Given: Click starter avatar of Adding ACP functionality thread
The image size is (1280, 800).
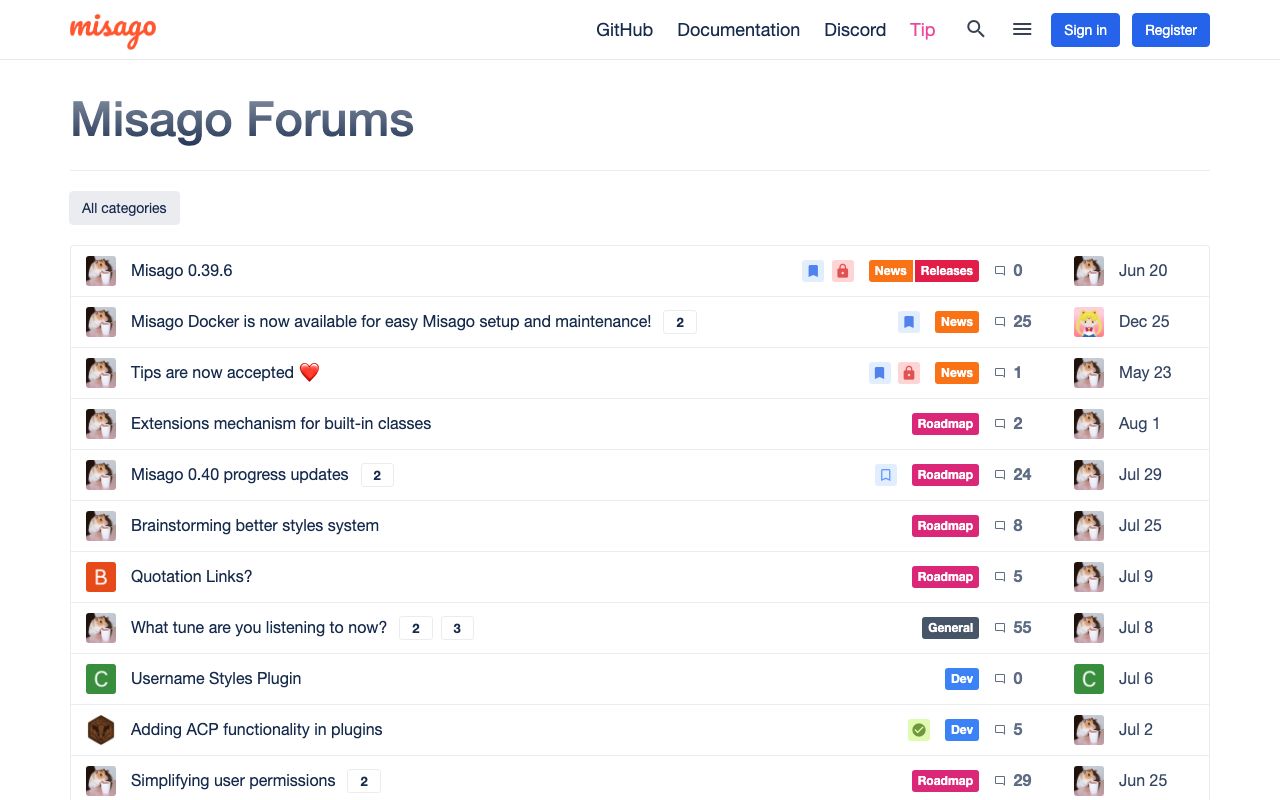Looking at the screenshot, I should tap(101, 730).
